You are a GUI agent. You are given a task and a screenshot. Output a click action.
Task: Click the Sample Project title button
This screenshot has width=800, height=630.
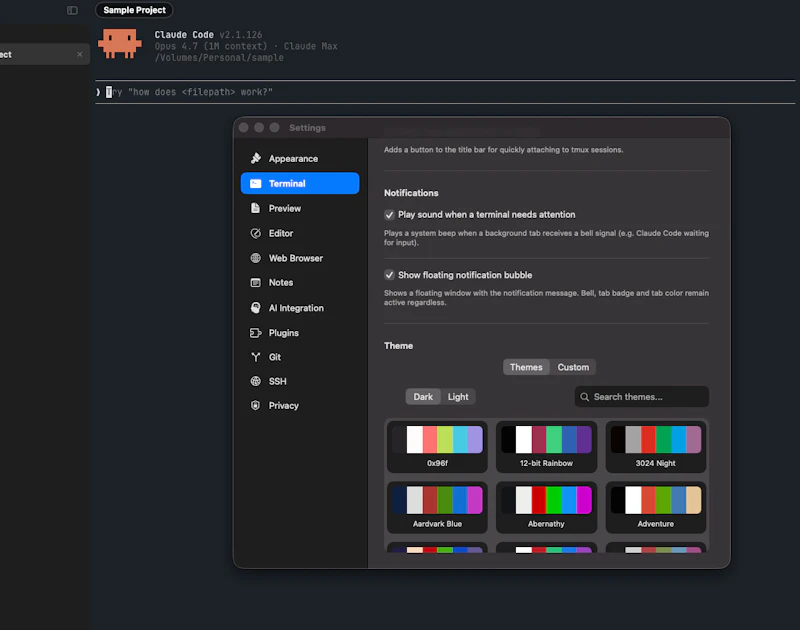click(x=134, y=10)
